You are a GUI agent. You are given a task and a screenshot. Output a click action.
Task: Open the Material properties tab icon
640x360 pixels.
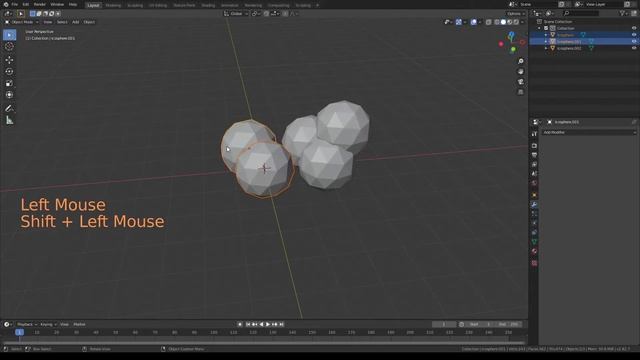click(534, 251)
